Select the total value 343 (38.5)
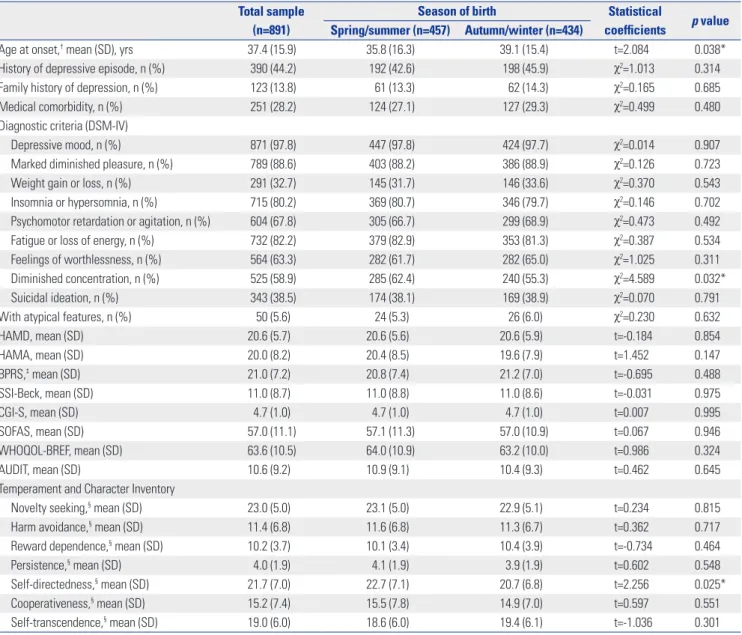 273,298
